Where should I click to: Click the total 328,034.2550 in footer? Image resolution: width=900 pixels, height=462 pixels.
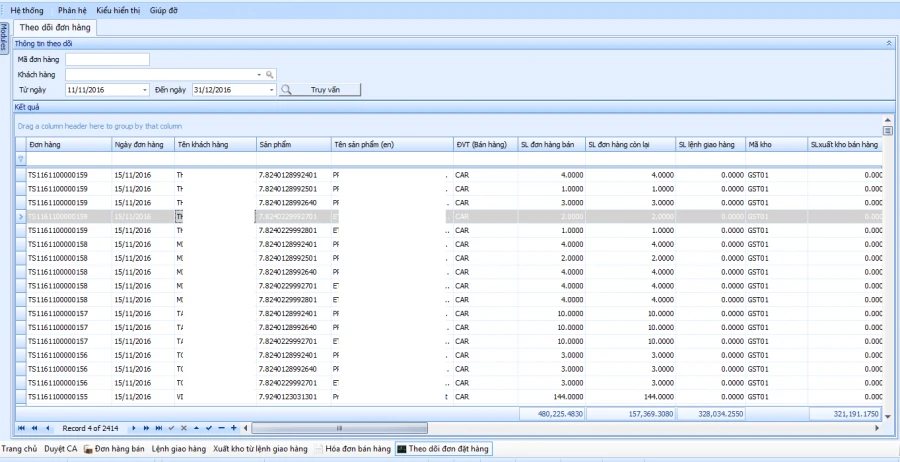point(711,414)
